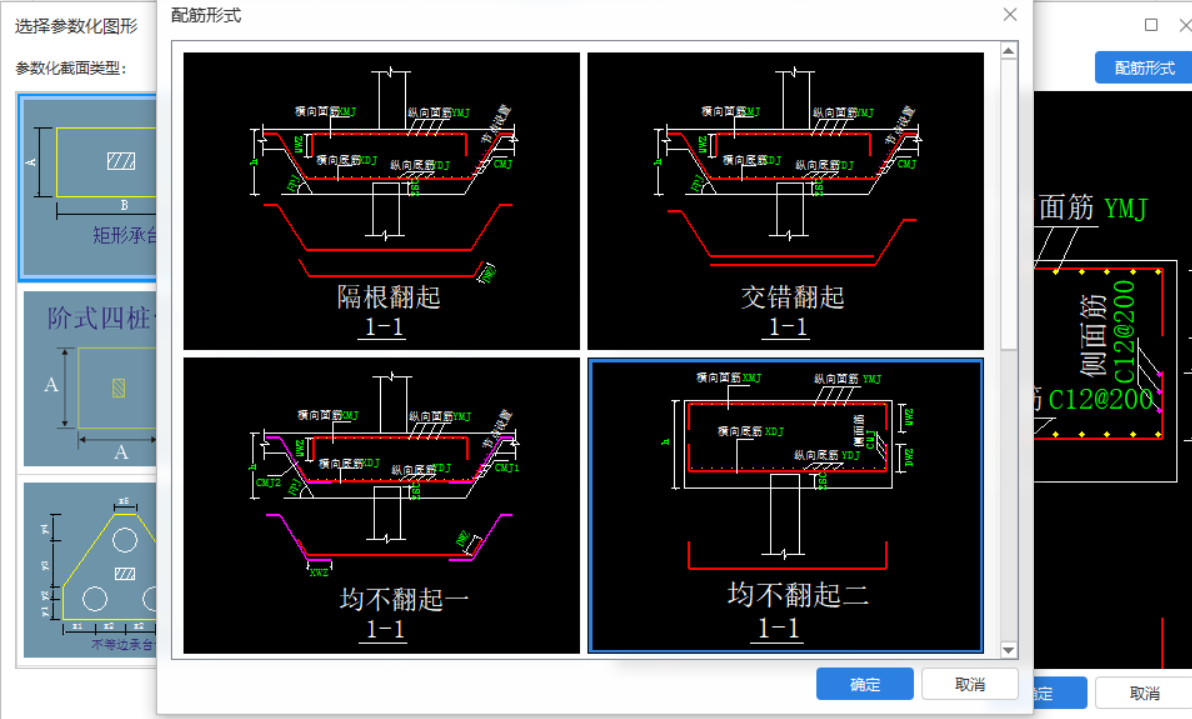1192x719 pixels.
Task: Select the 均不翻起一 reinforcement thumbnail
Action: (x=382, y=505)
